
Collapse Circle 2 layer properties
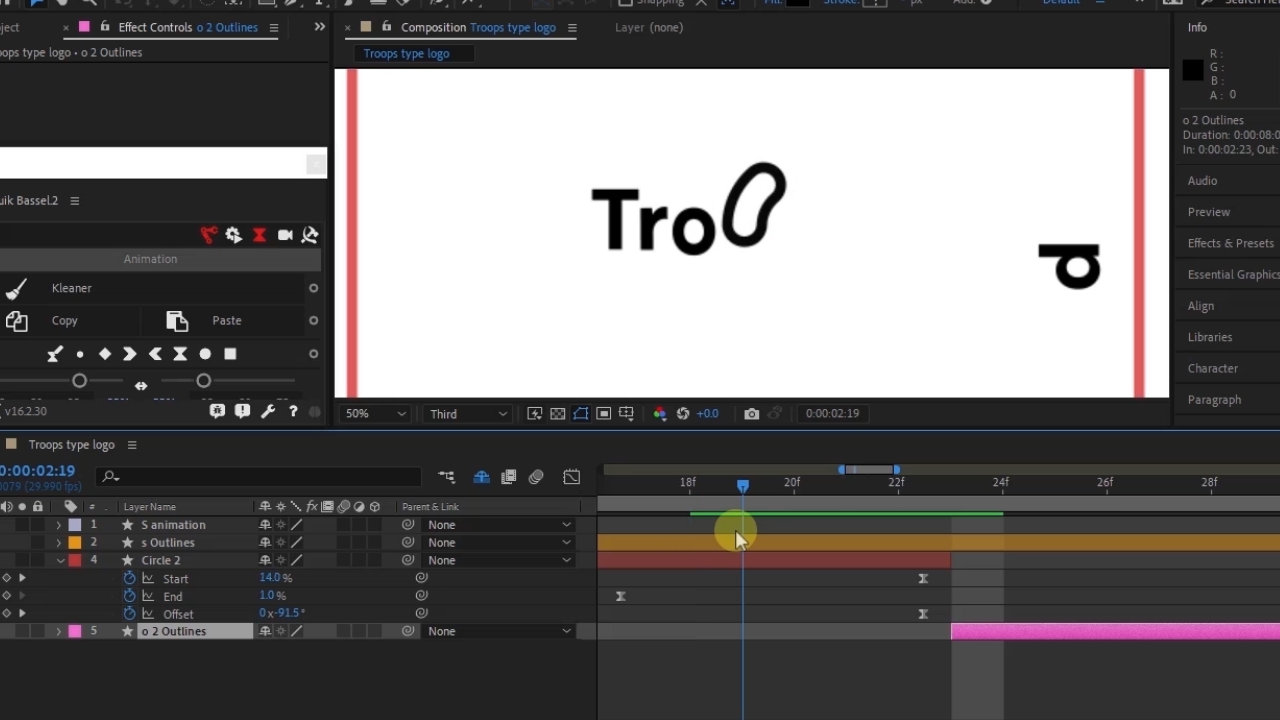pos(59,561)
